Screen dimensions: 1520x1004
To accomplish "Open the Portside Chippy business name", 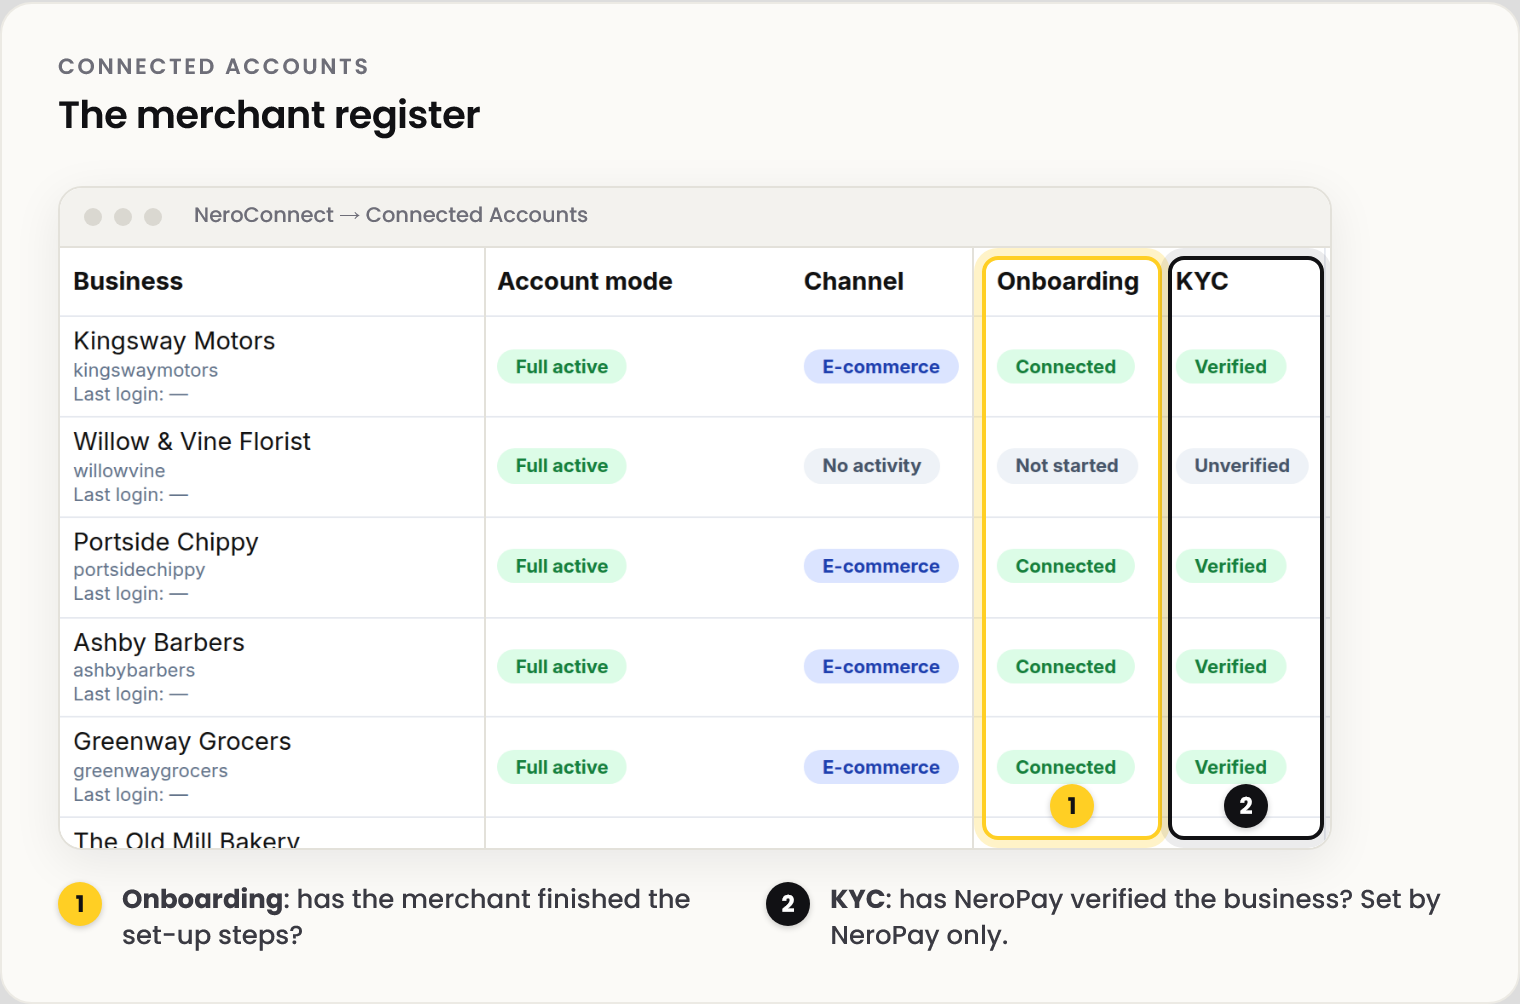I will click(166, 542).
